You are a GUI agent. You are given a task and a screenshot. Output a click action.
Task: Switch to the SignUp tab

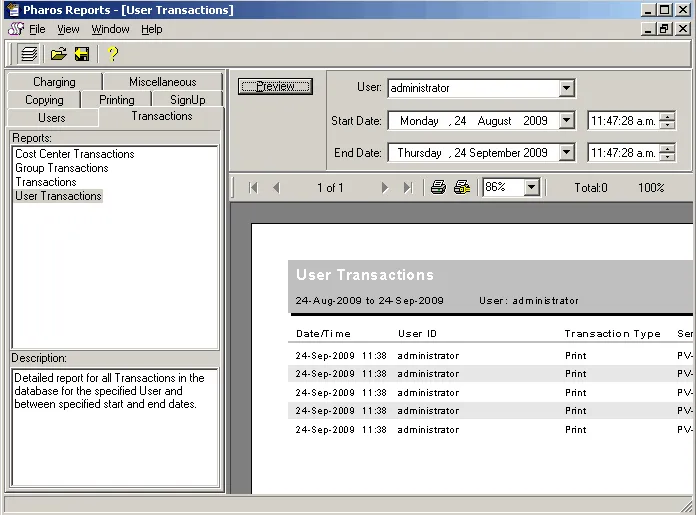(187, 100)
